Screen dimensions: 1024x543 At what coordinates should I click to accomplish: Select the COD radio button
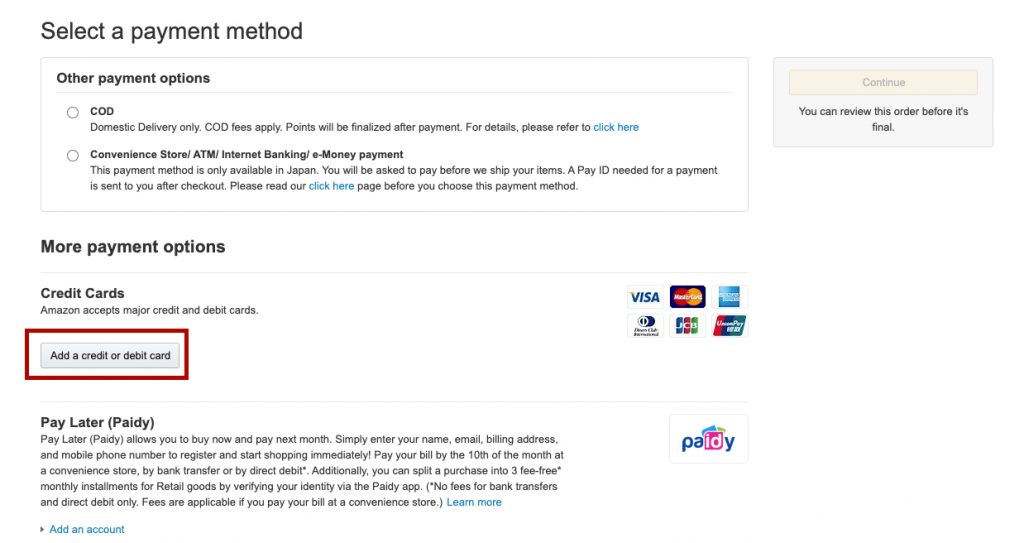coord(73,113)
